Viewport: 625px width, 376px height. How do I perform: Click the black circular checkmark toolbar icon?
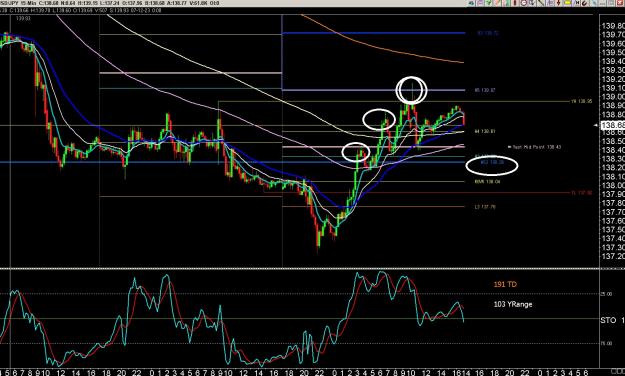(585, 3)
